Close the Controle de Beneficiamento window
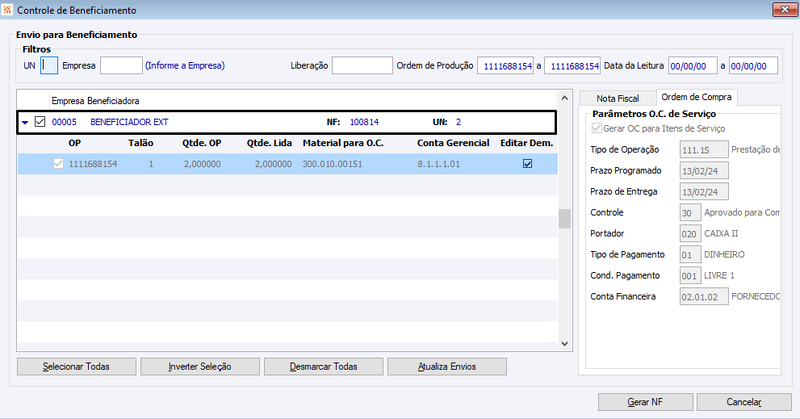Screen dimensions: 800x419 pyautogui.click(x=785, y=9)
